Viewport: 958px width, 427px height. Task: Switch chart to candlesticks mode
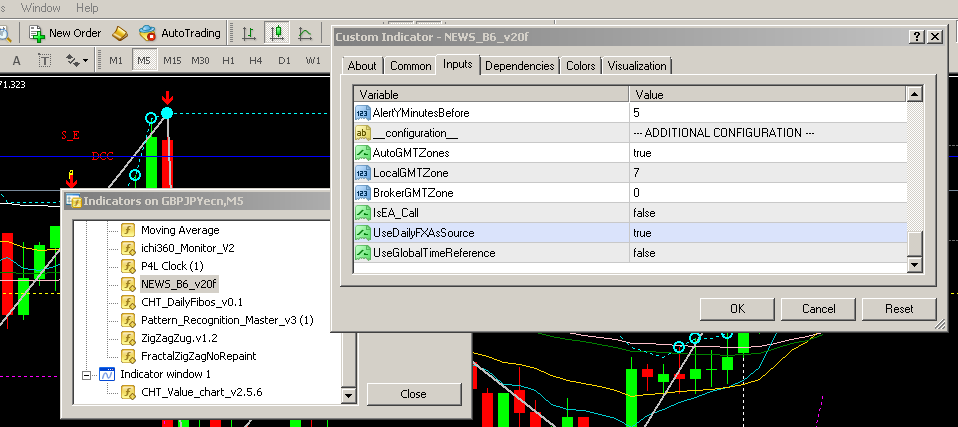click(277, 33)
